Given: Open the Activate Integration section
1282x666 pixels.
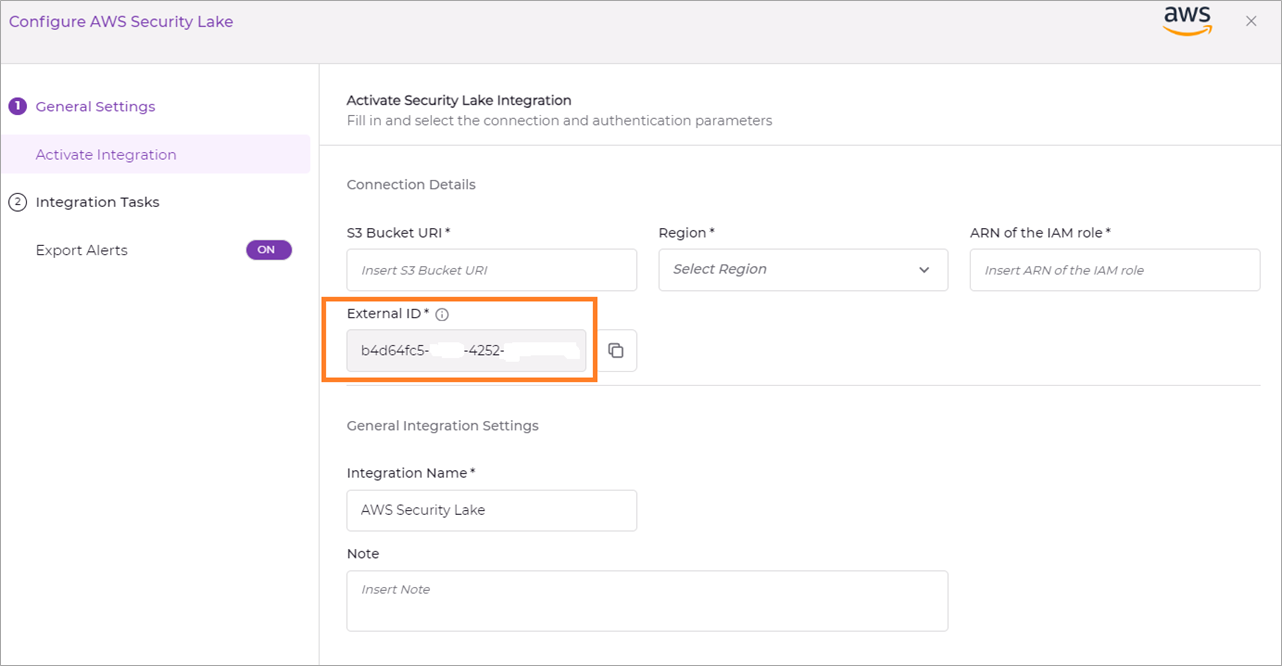Looking at the screenshot, I should click(155, 154).
